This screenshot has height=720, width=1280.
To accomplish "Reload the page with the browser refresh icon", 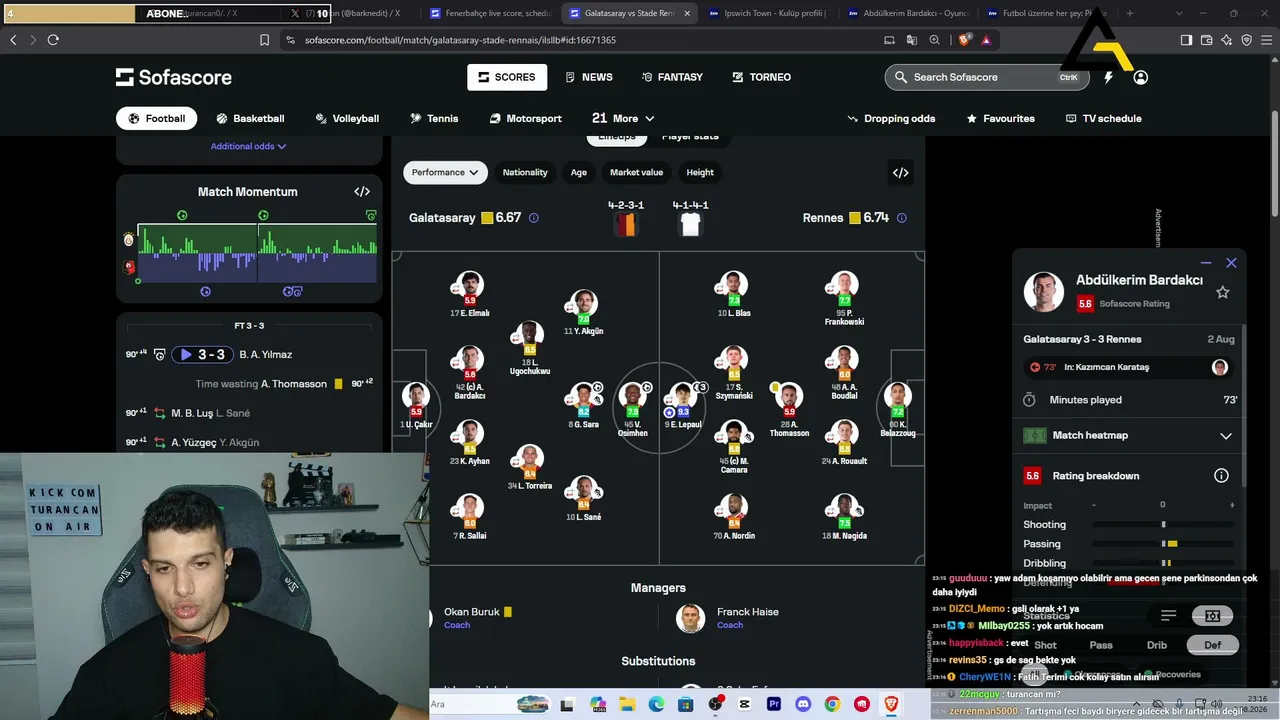I will (53, 40).
